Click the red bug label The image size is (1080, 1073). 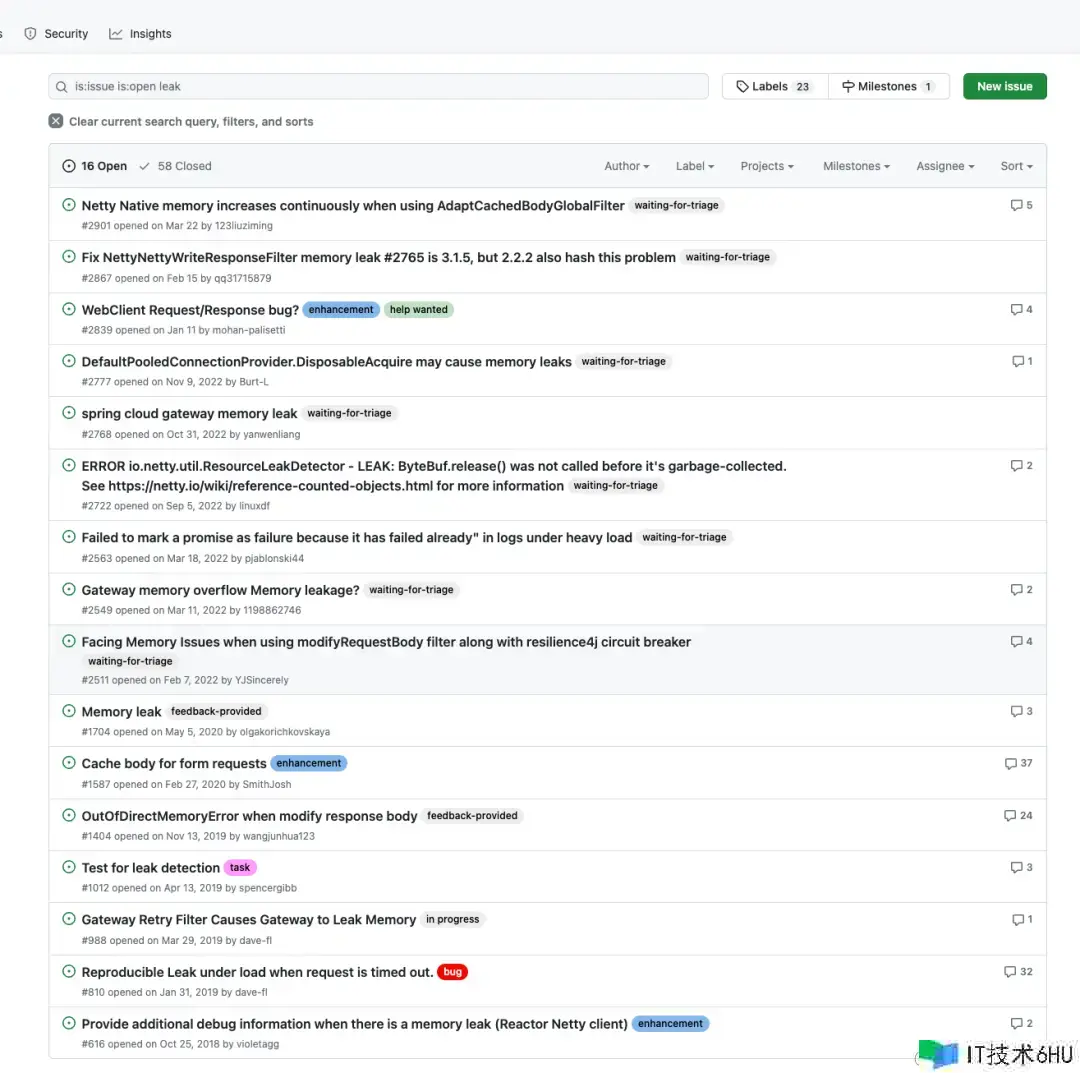click(453, 972)
